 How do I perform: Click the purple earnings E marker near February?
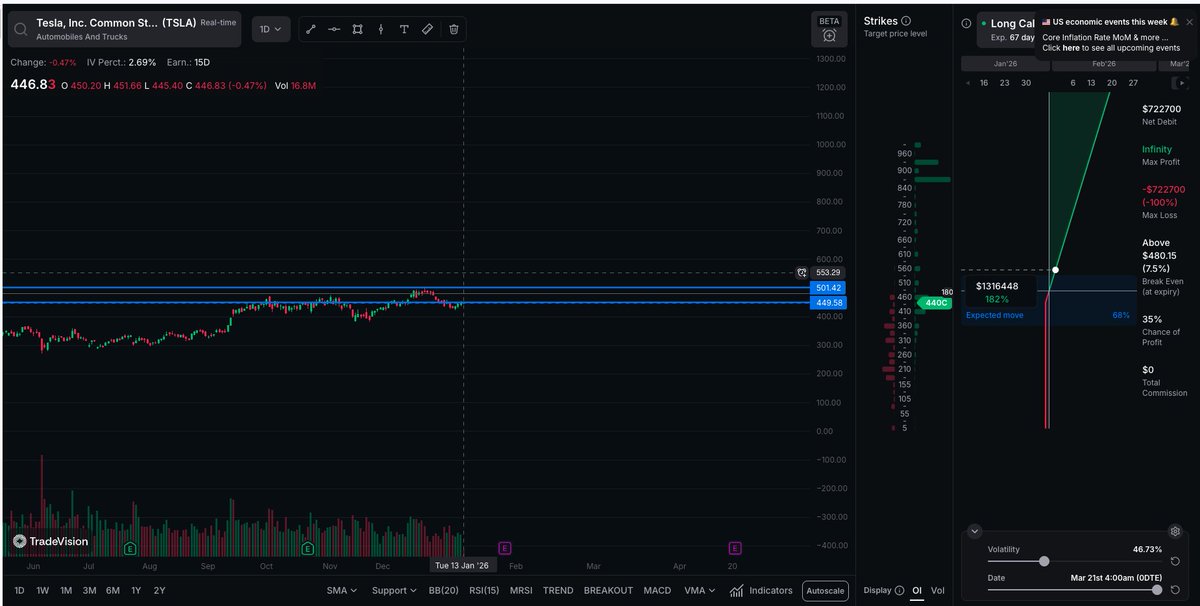pos(504,548)
